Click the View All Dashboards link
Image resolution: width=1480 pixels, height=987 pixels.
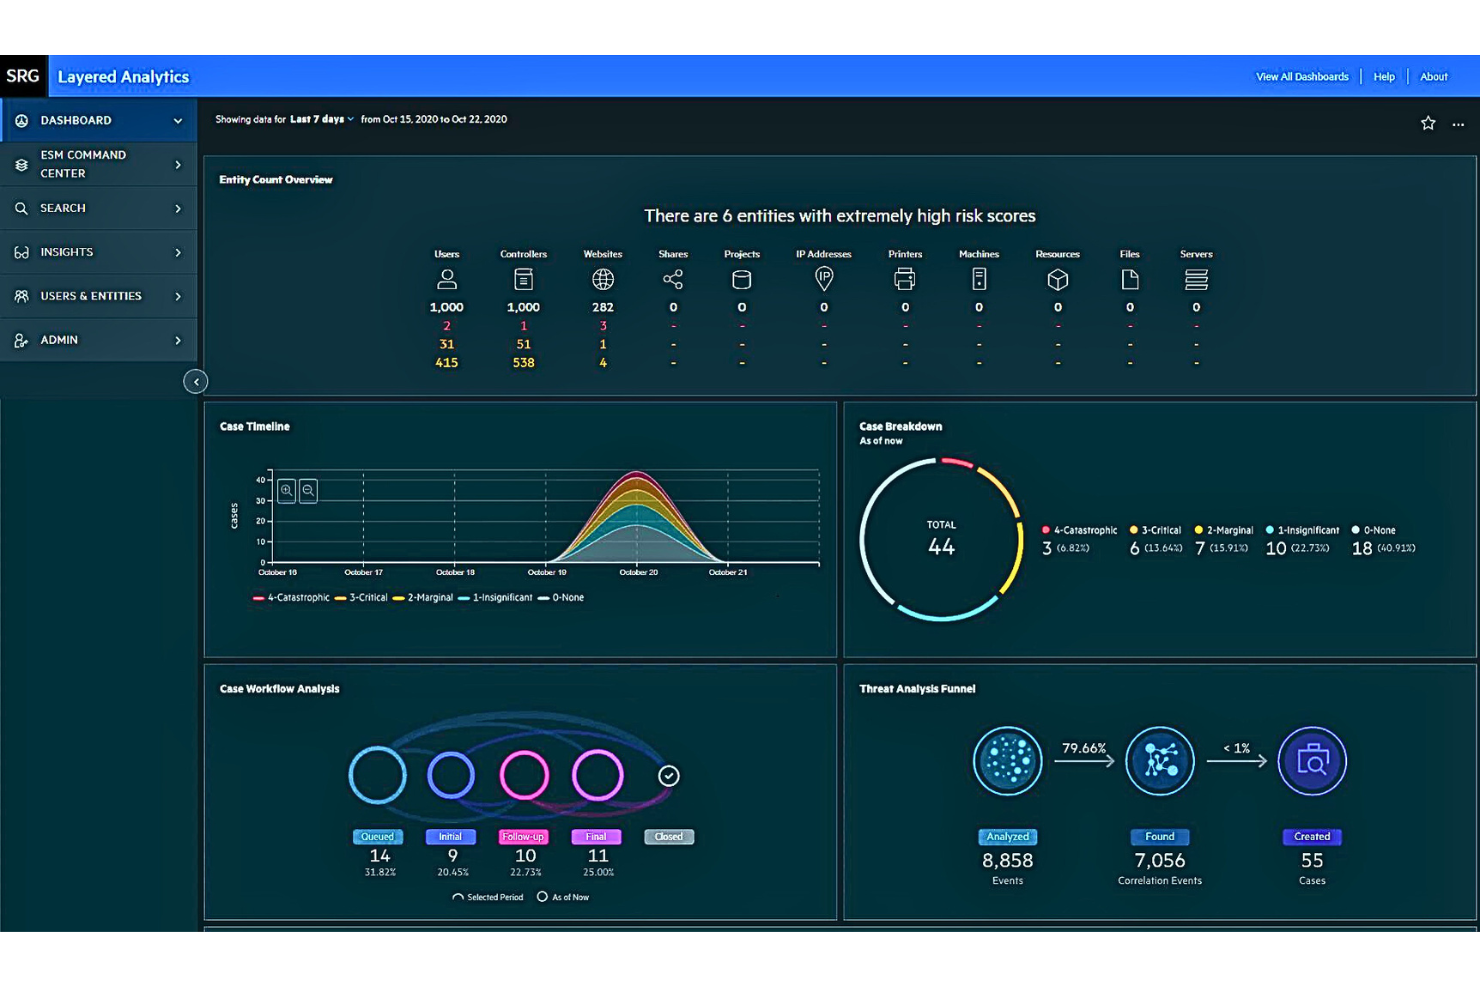pos(1302,76)
